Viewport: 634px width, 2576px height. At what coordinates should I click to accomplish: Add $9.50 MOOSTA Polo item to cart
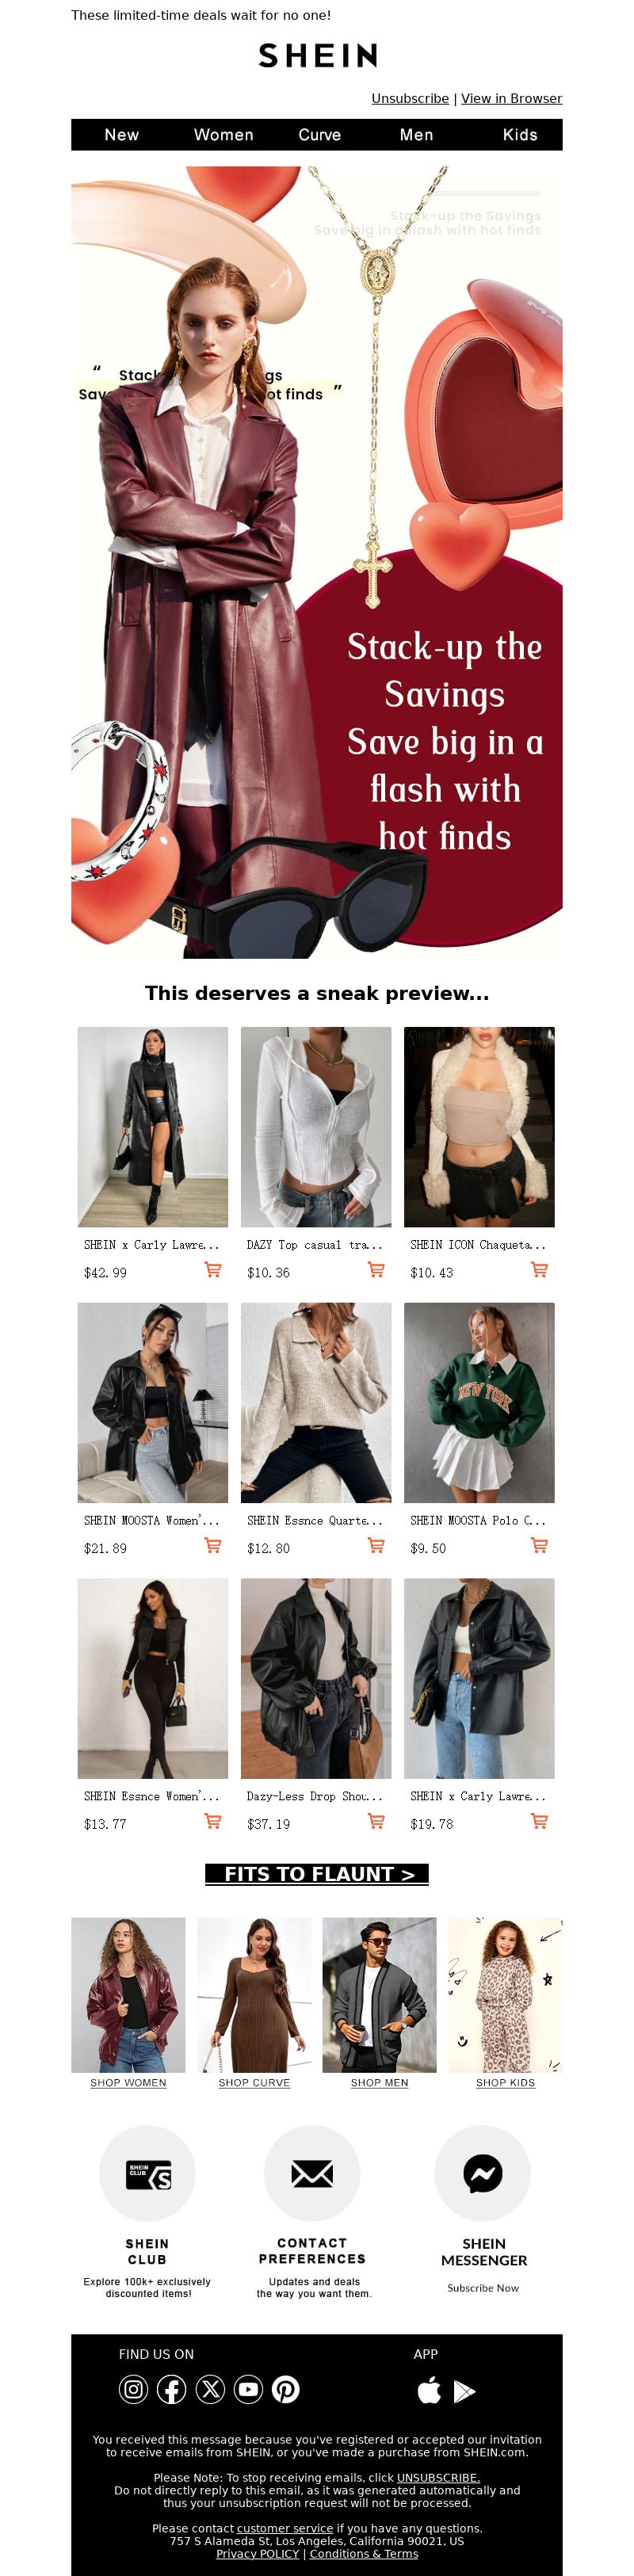tap(539, 1545)
